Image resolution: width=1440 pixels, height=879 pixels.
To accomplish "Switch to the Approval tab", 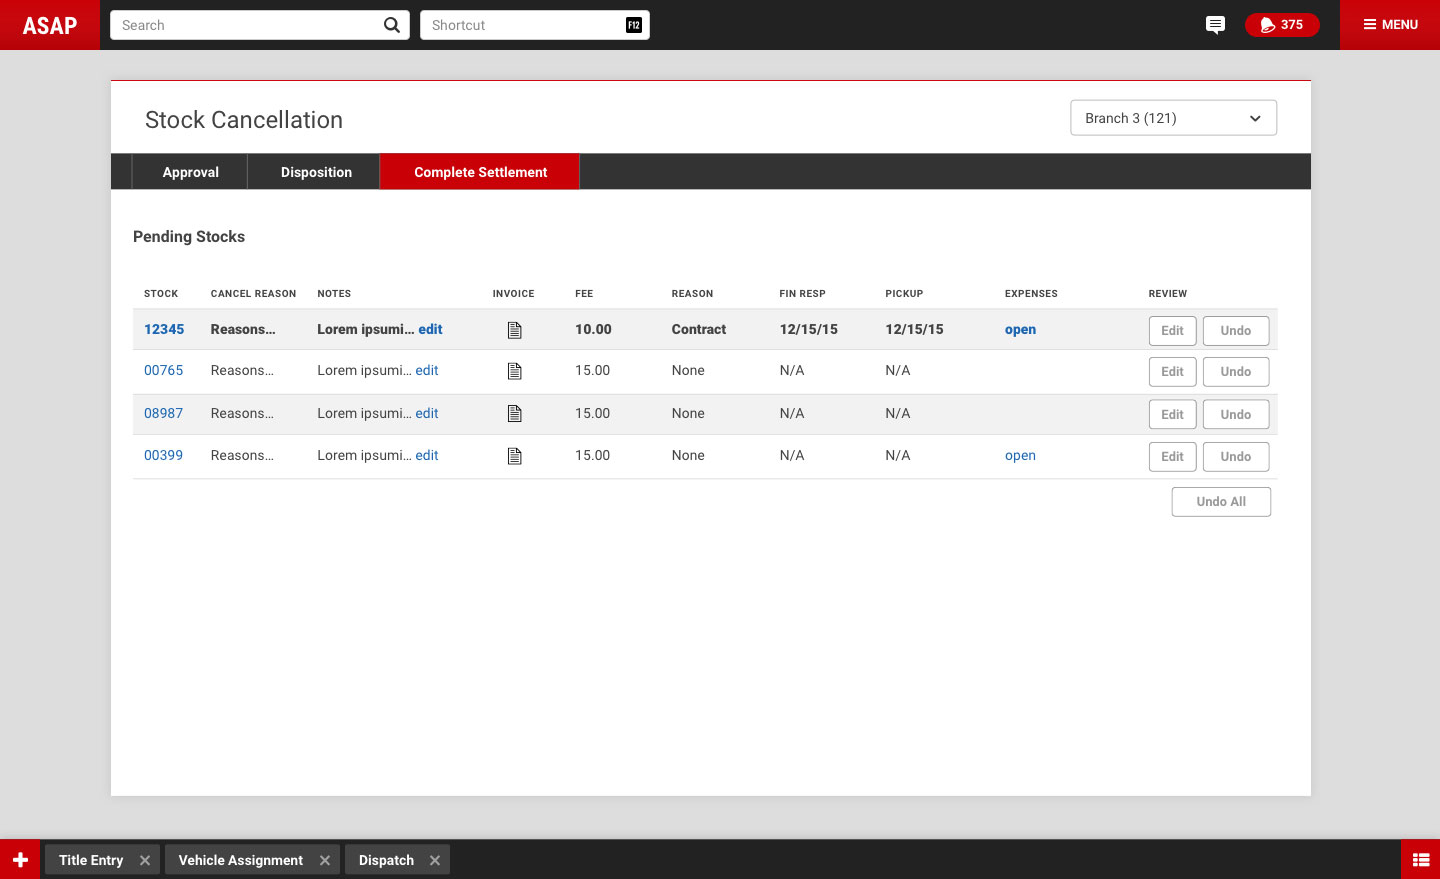I will tap(190, 172).
